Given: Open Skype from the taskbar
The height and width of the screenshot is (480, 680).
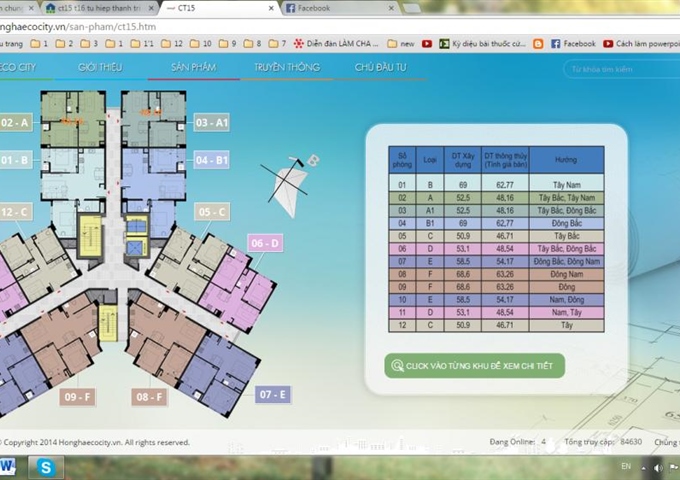Looking at the screenshot, I should click(46, 467).
